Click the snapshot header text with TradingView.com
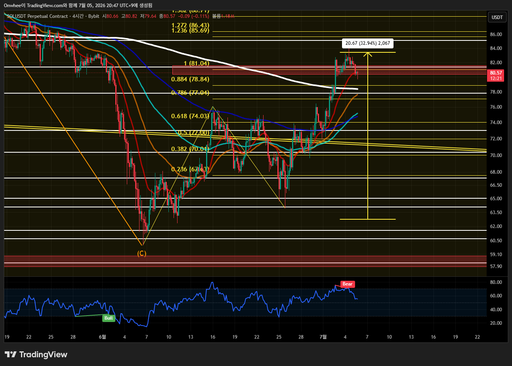The width and height of the screenshot is (512, 366). pos(79,5)
